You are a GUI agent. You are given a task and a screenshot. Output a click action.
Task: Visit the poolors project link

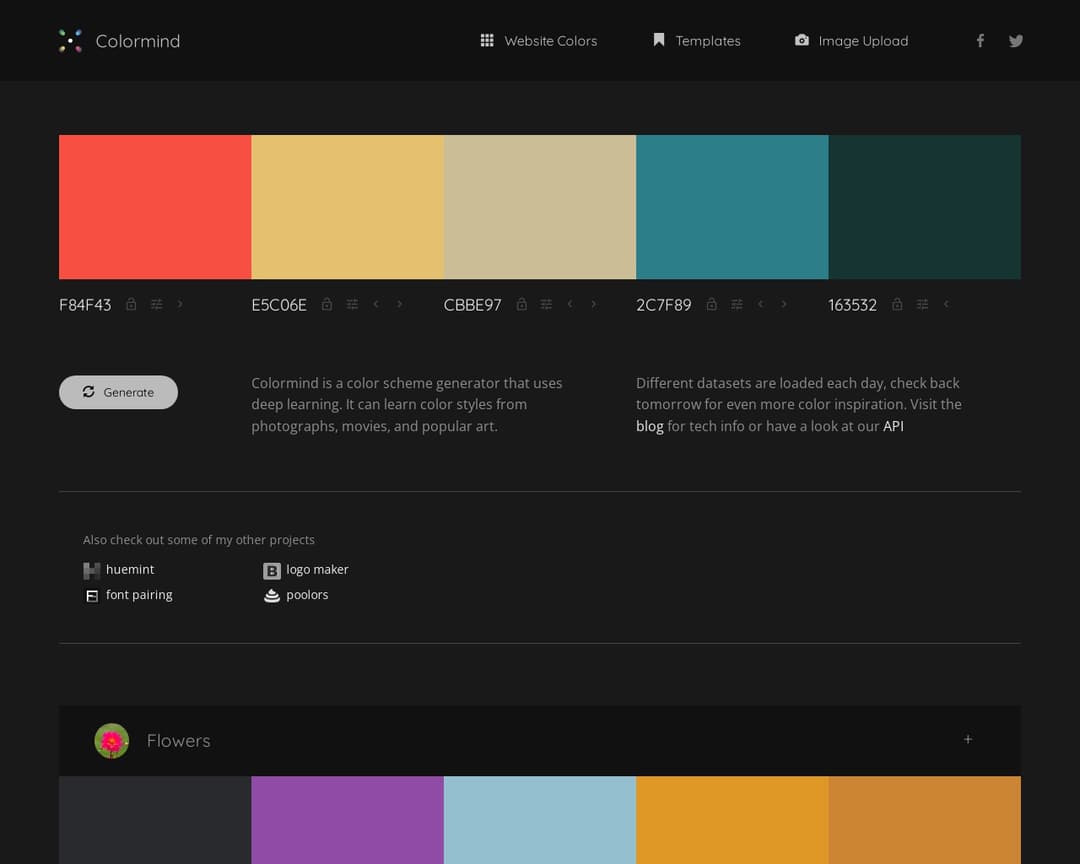click(307, 595)
